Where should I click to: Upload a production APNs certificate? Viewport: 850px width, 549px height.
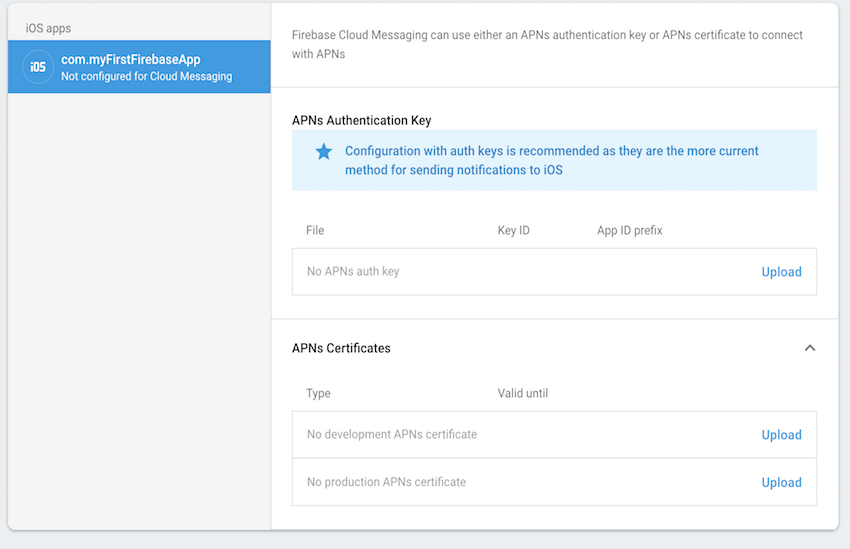781,483
